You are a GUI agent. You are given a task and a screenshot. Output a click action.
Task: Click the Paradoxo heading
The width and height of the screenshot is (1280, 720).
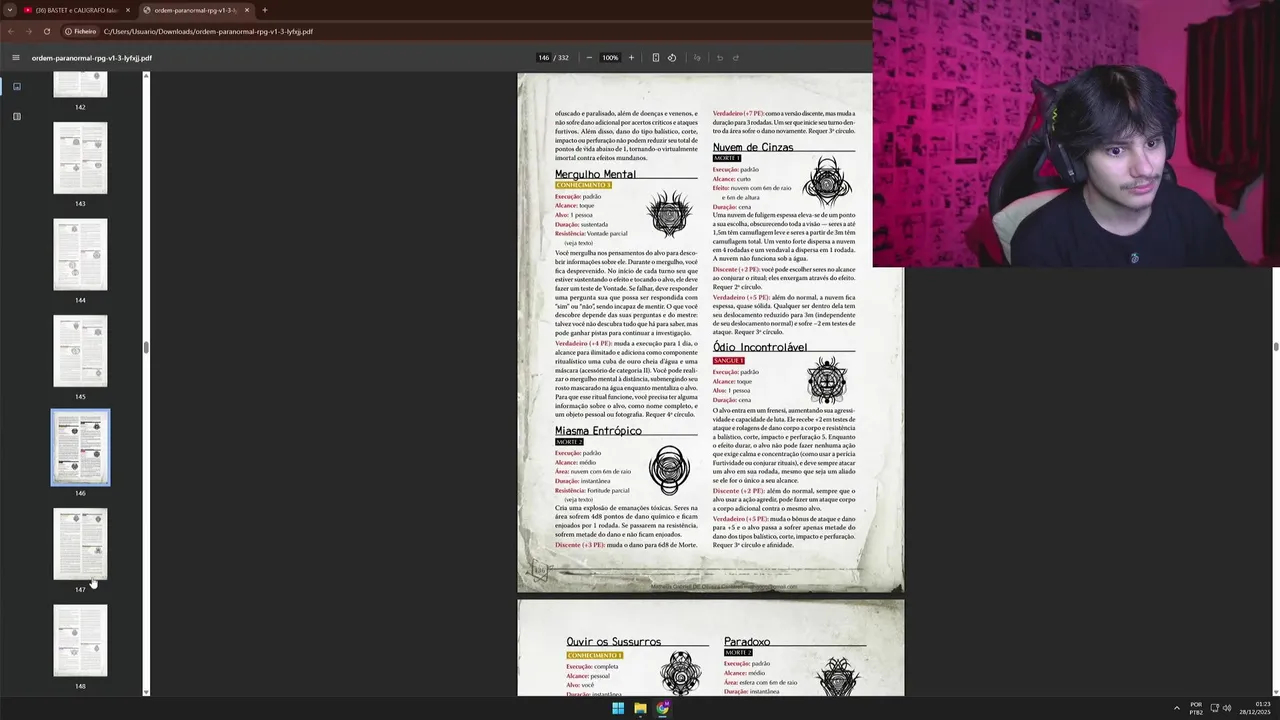pyautogui.click(x=747, y=642)
